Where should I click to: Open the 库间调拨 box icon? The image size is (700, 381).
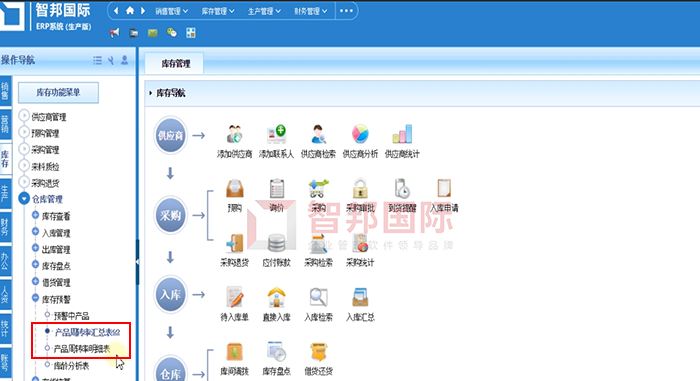coord(234,352)
